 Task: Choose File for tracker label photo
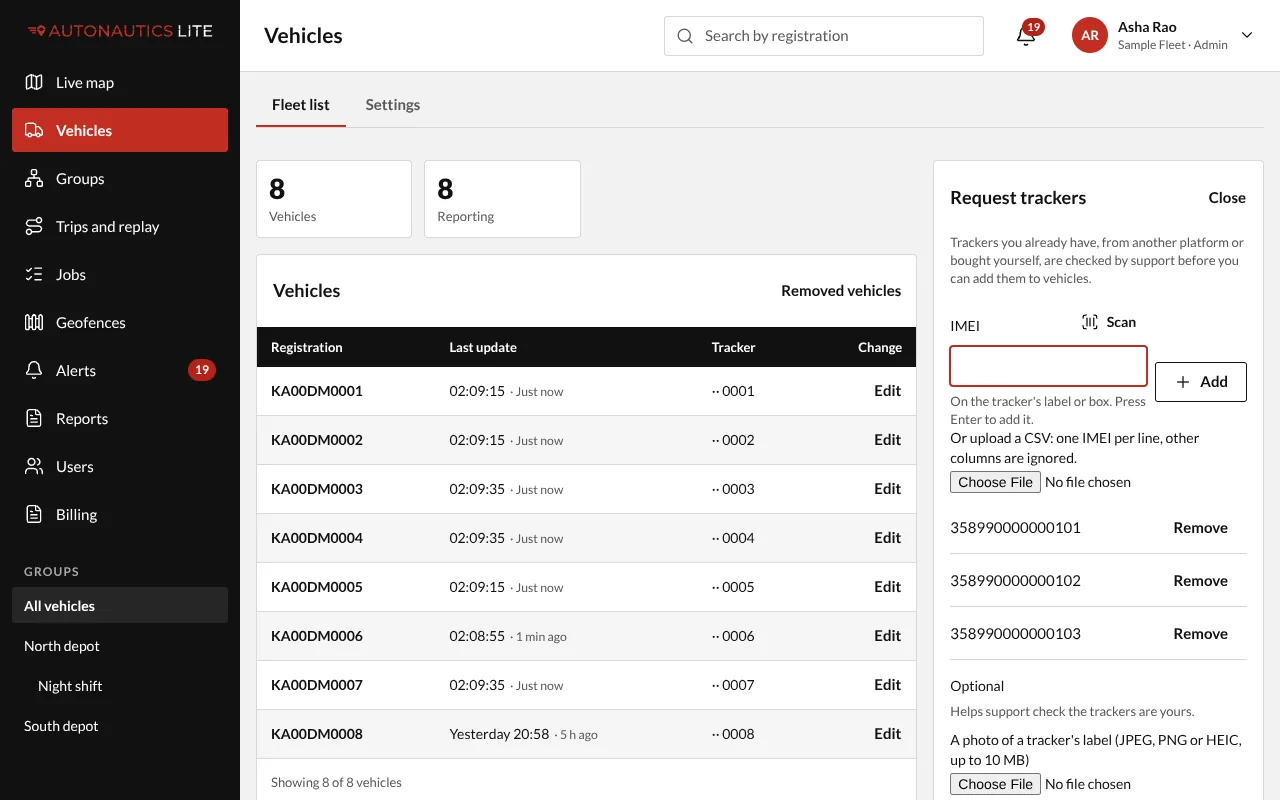tap(995, 784)
